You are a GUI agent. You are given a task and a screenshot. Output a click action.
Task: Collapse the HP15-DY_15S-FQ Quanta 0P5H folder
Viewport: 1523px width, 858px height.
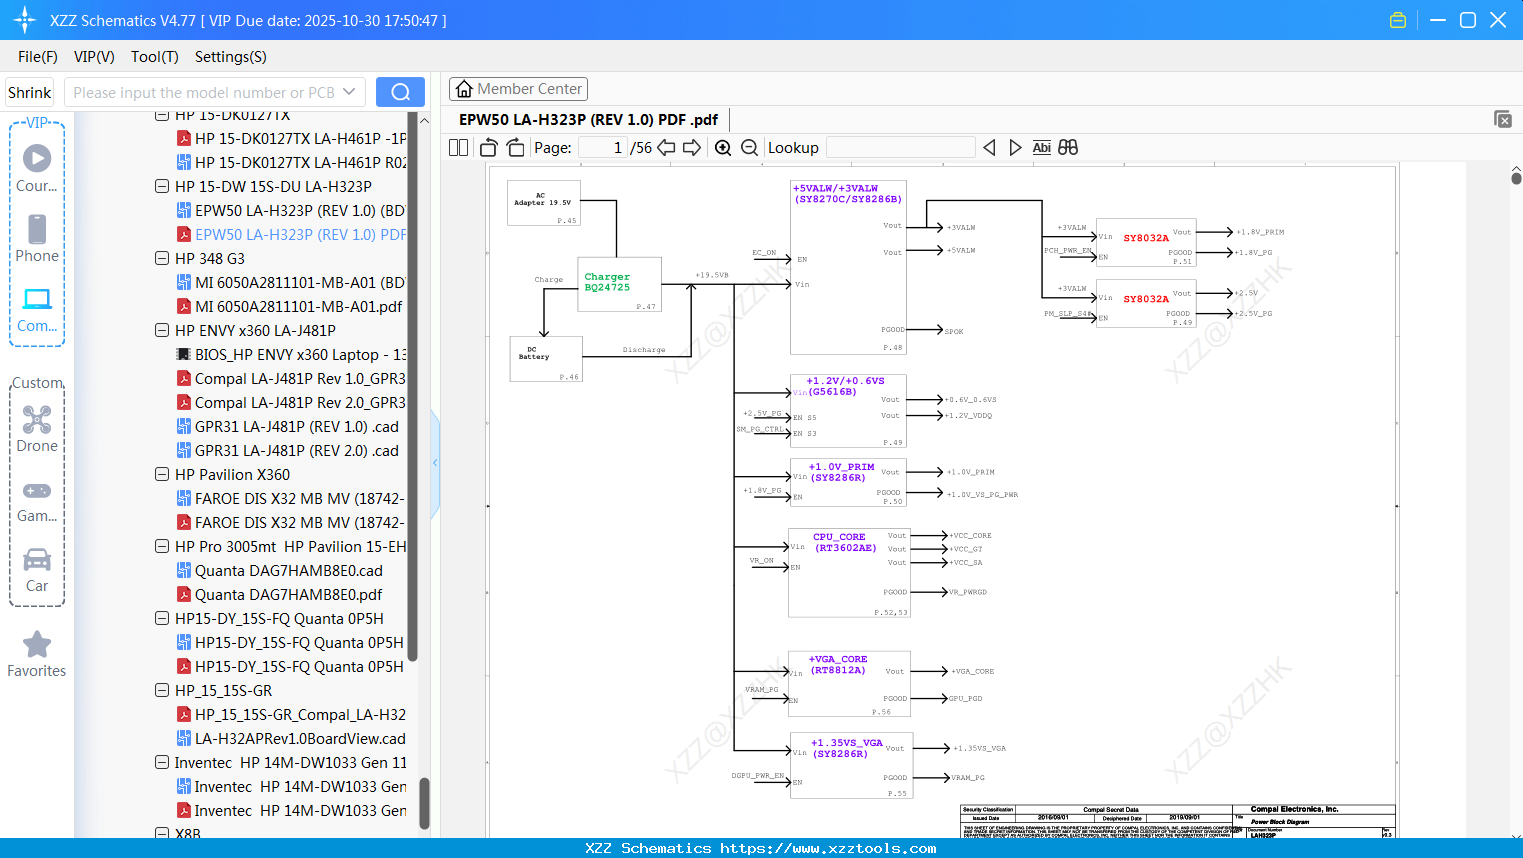click(162, 618)
